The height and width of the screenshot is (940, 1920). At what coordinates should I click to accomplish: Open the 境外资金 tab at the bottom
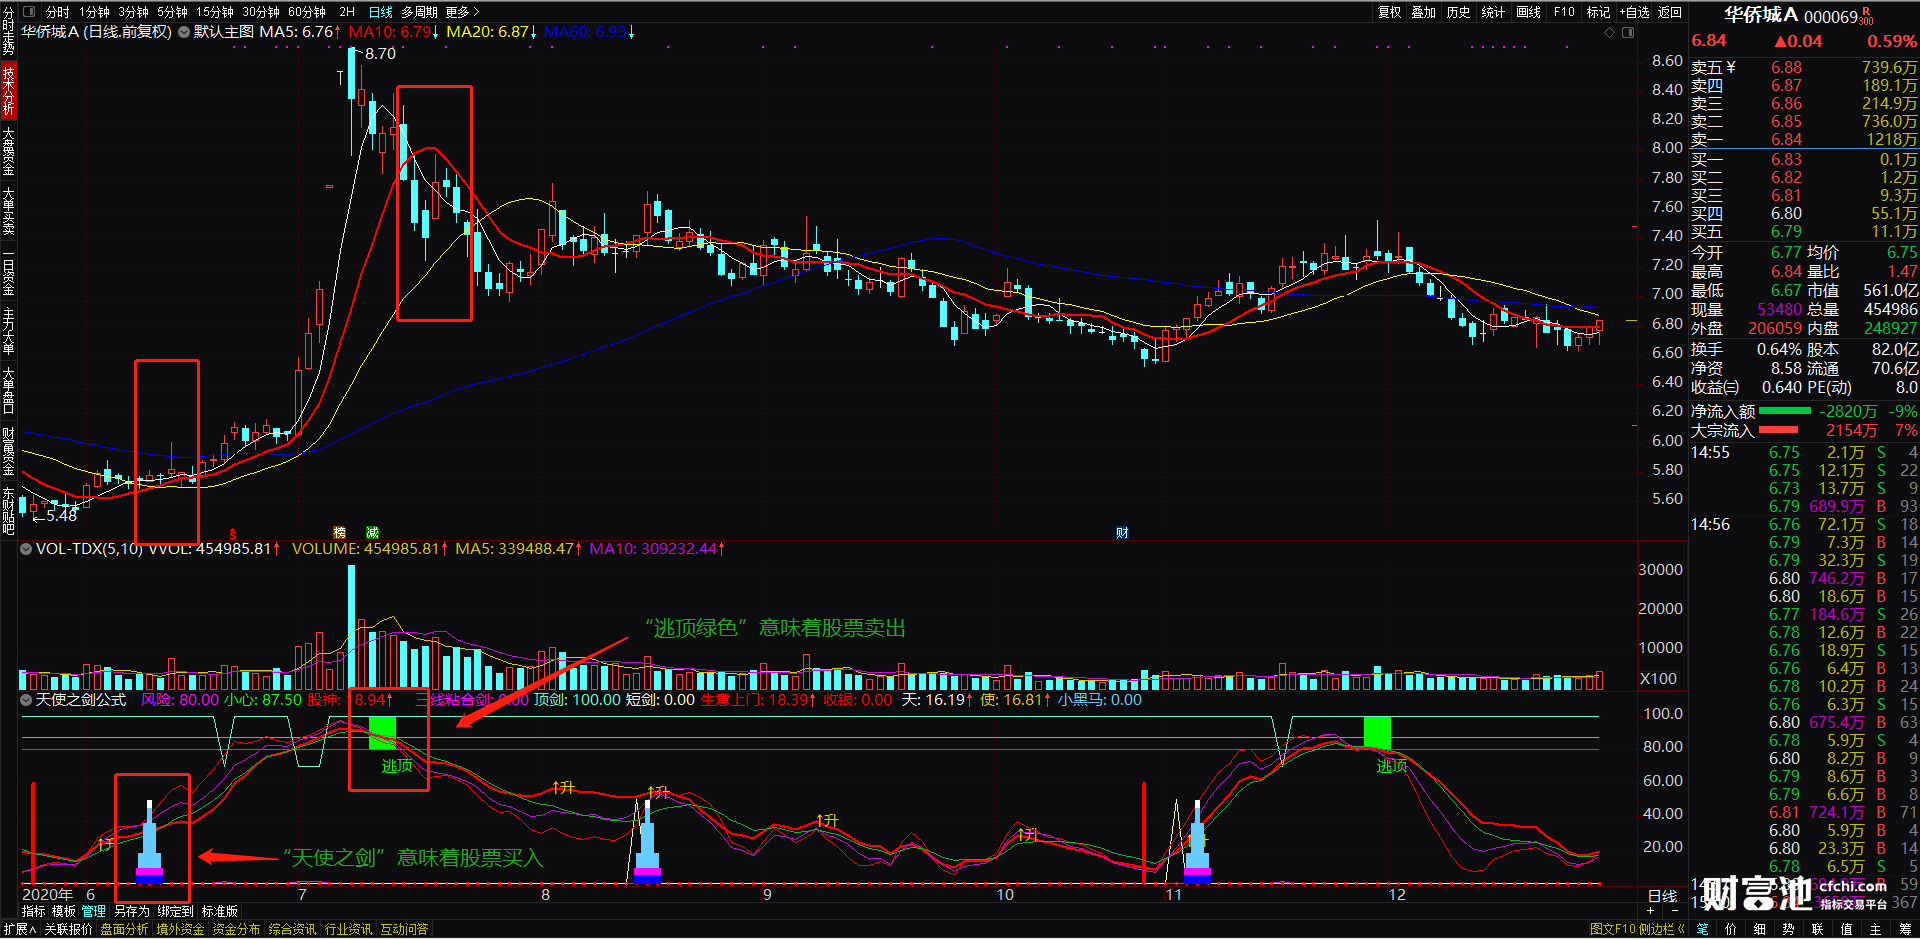pos(180,929)
